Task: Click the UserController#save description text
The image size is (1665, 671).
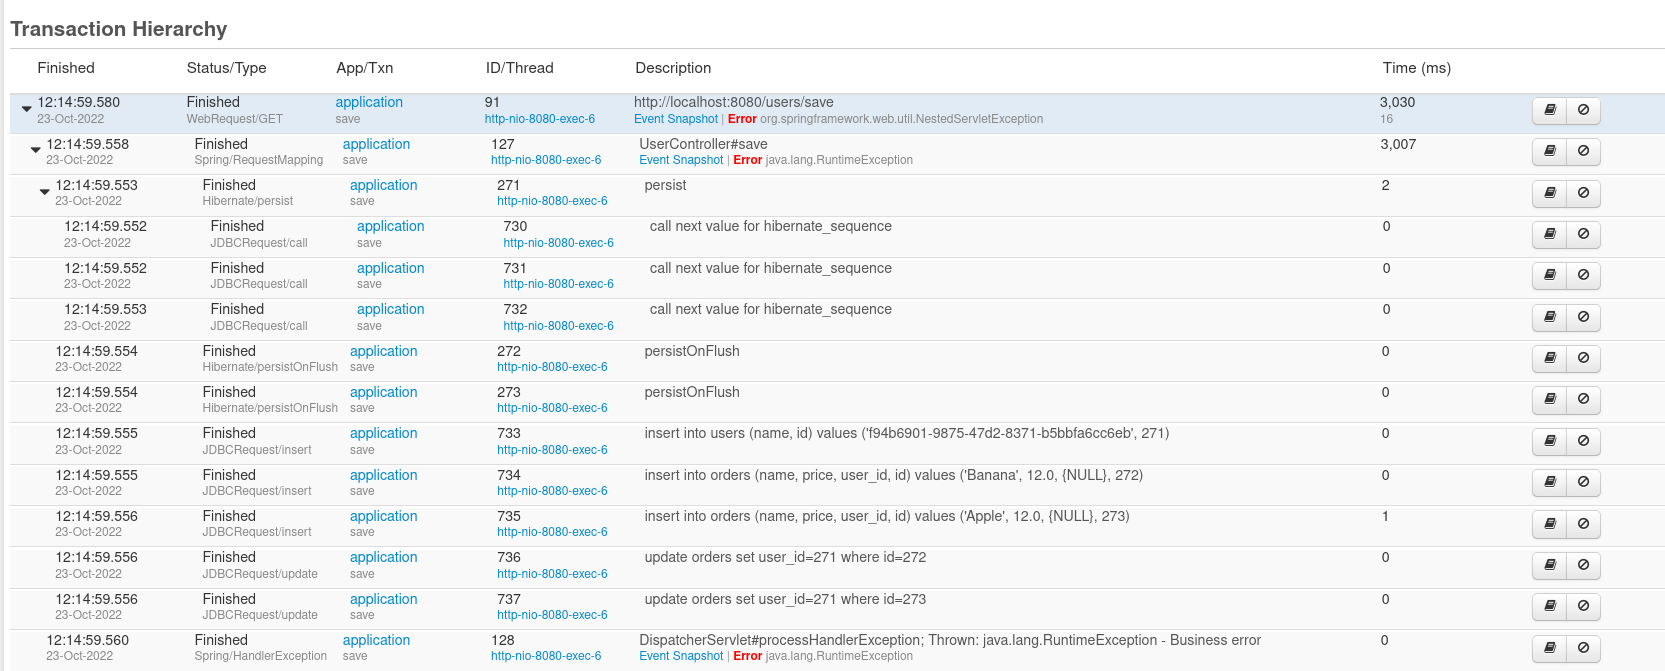Action: tap(704, 144)
